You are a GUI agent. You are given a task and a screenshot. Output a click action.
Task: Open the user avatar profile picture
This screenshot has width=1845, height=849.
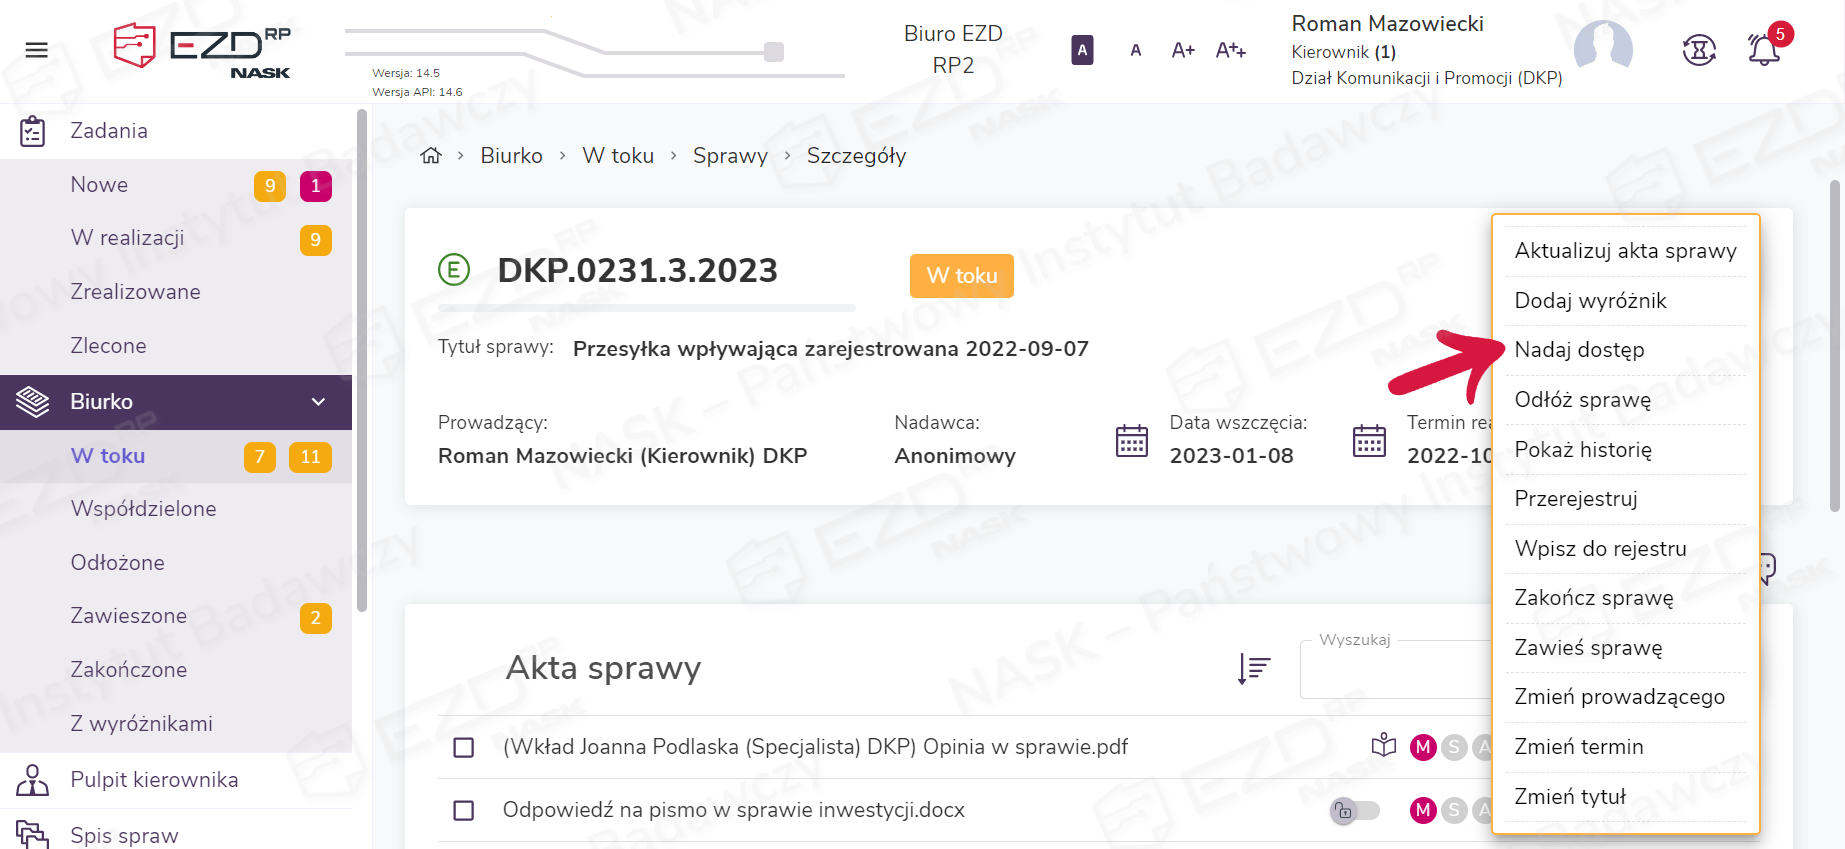1602,48
